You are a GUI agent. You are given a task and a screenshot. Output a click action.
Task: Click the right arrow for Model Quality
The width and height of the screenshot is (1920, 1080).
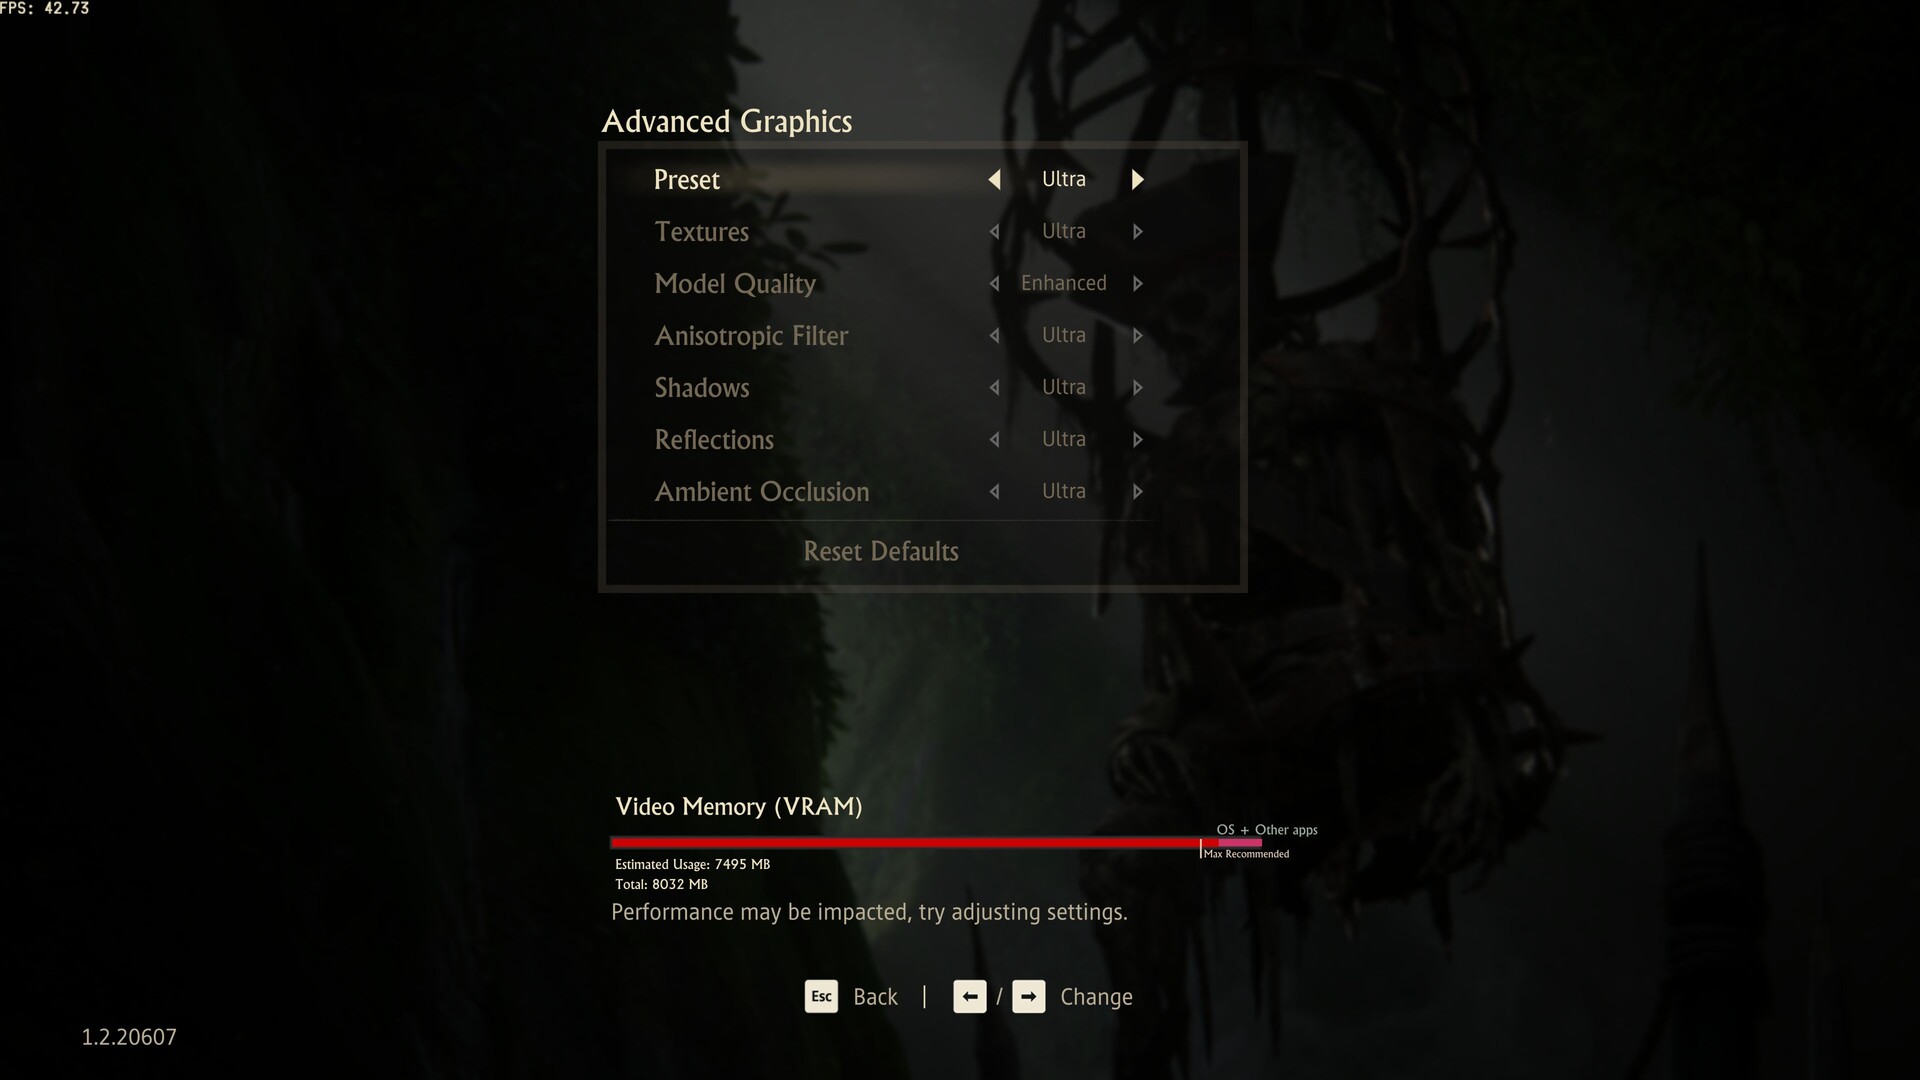tap(1137, 282)
